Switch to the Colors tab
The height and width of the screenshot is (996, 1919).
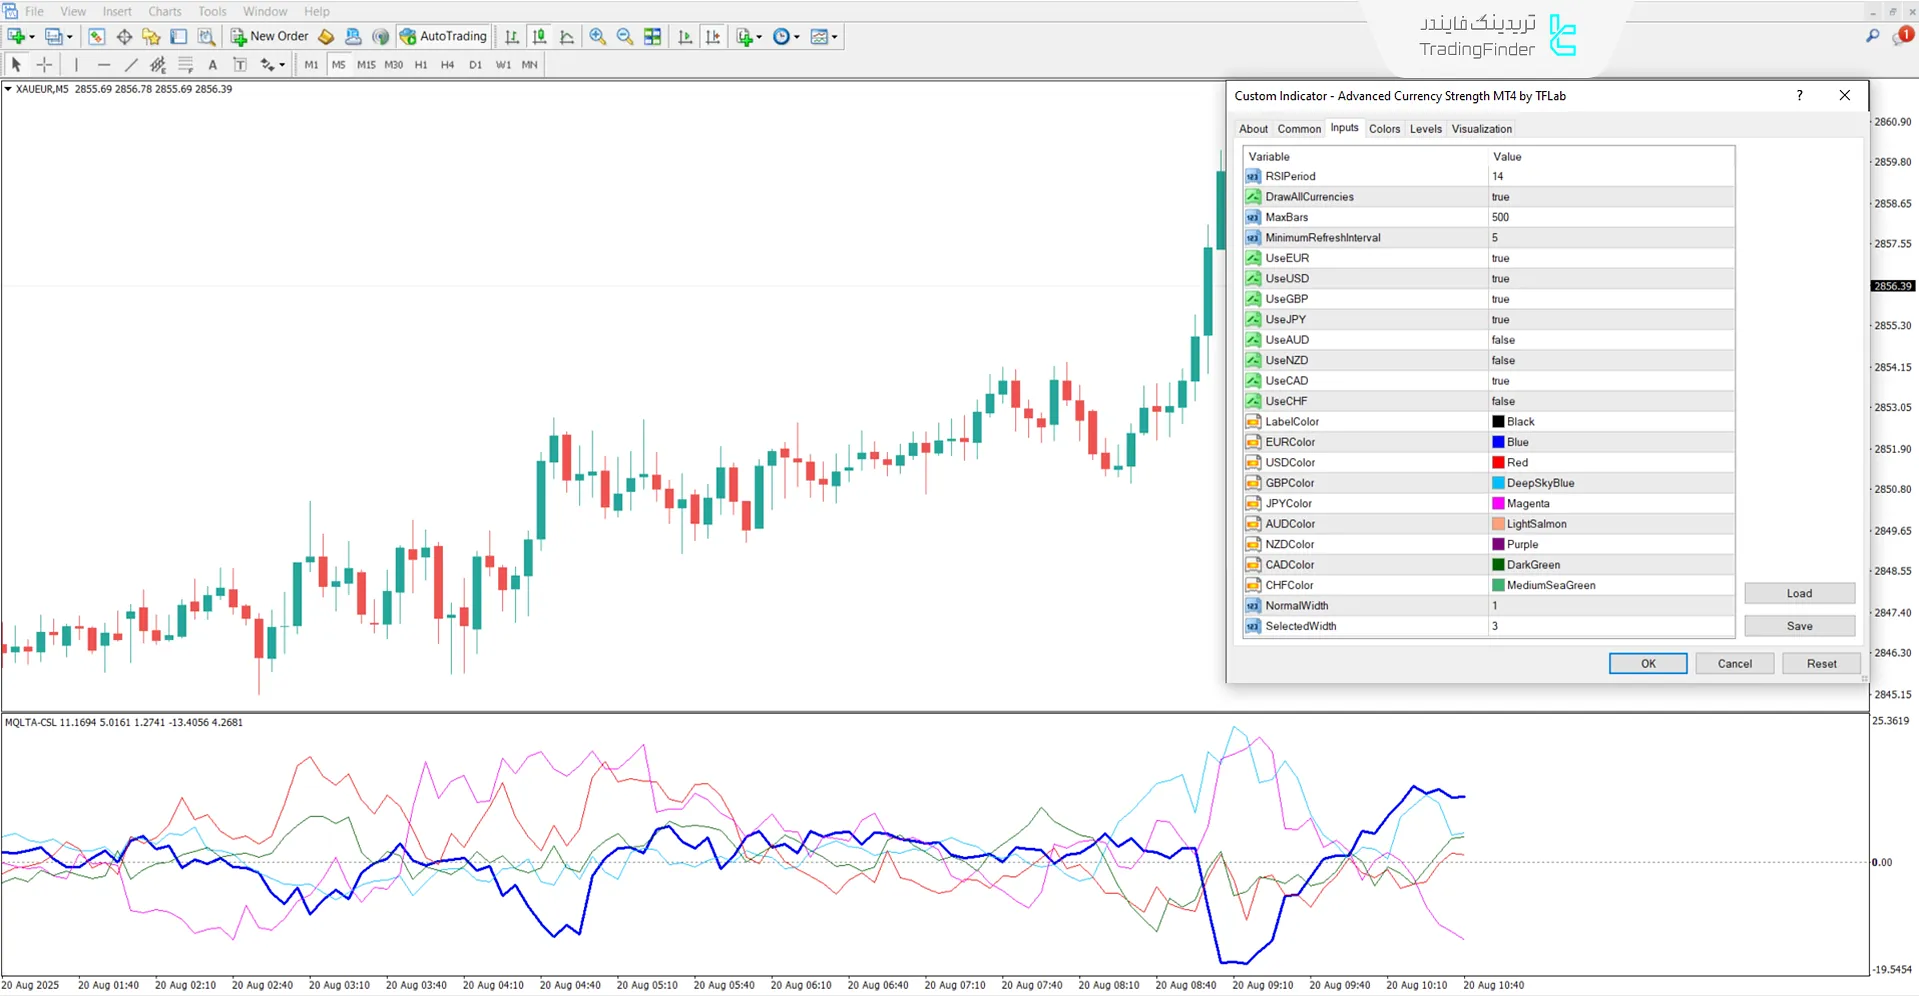pos(1385,128)
